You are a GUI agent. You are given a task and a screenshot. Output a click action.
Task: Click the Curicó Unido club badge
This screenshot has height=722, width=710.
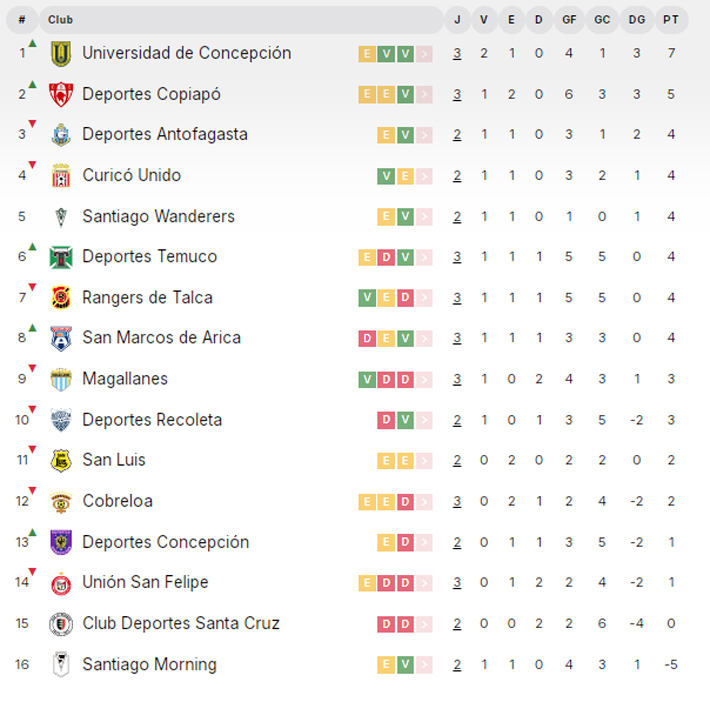coord(61,176)
